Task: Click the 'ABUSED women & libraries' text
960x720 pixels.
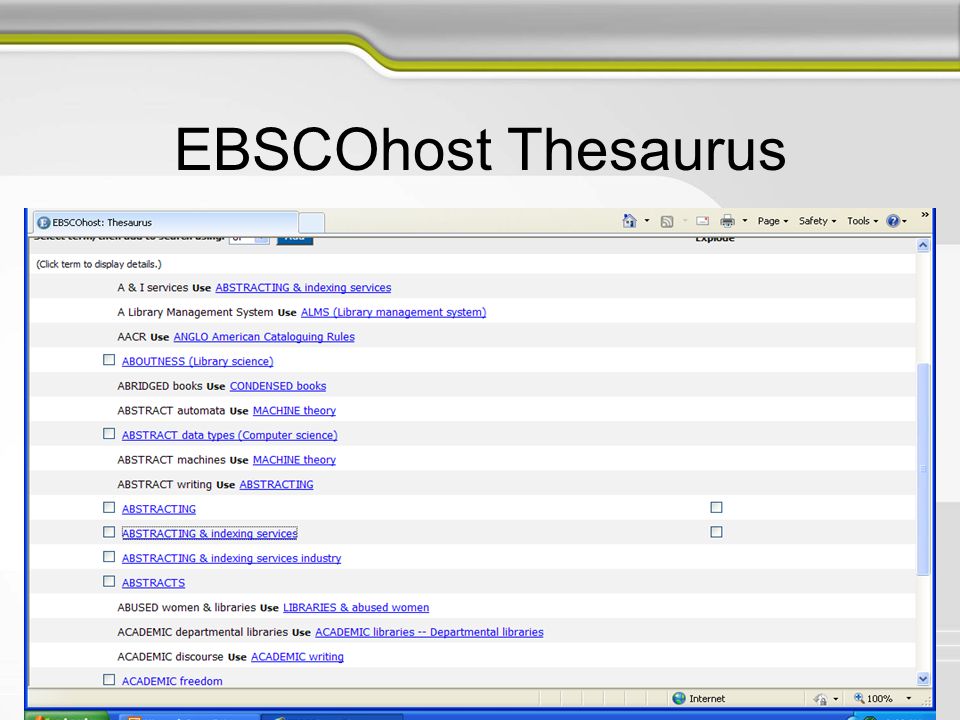Action: click(186, 607)
